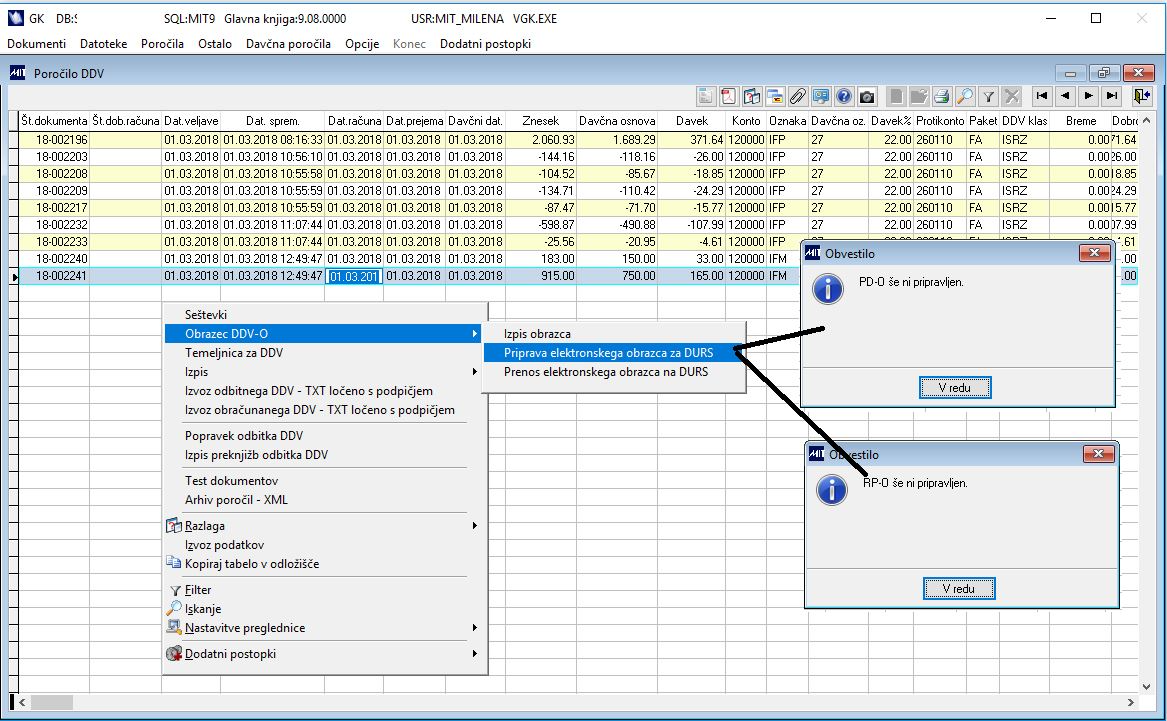Image resolution: width=1167 pixels, height=721 pixels.
Task: Click the paperclip attachment icon
Action: [x=798, y=96]
